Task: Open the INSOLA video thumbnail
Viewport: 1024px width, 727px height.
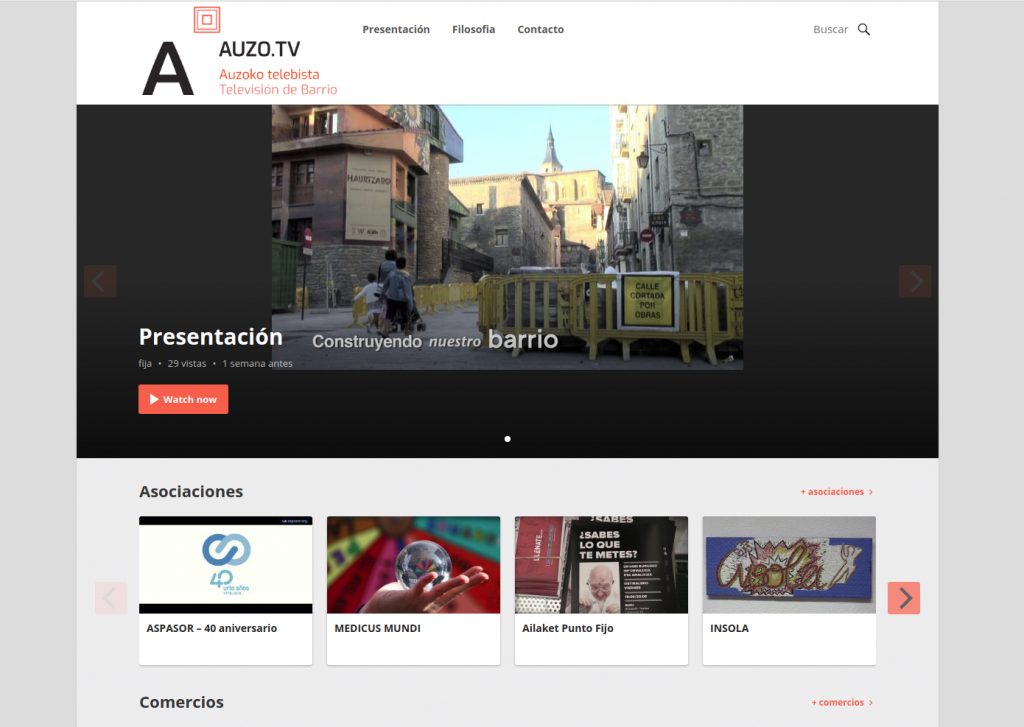Action: 789,565
